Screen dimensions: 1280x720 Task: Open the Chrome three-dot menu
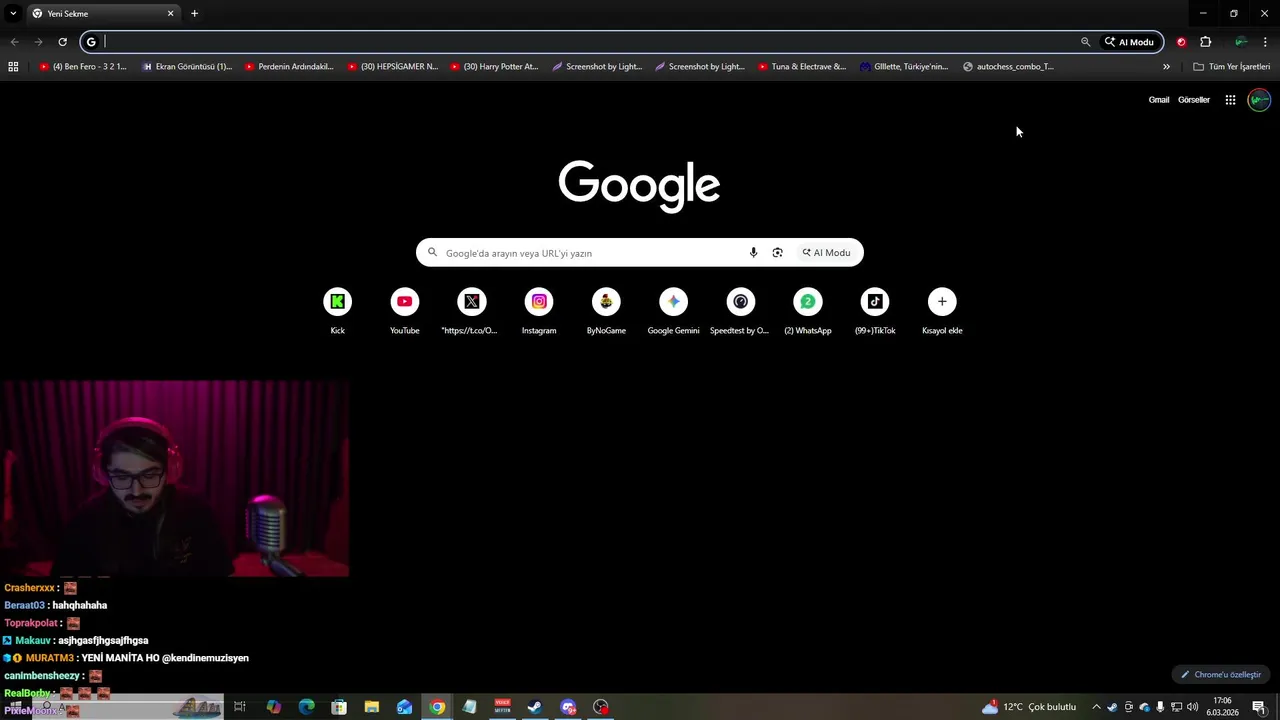coord(1266,42)
